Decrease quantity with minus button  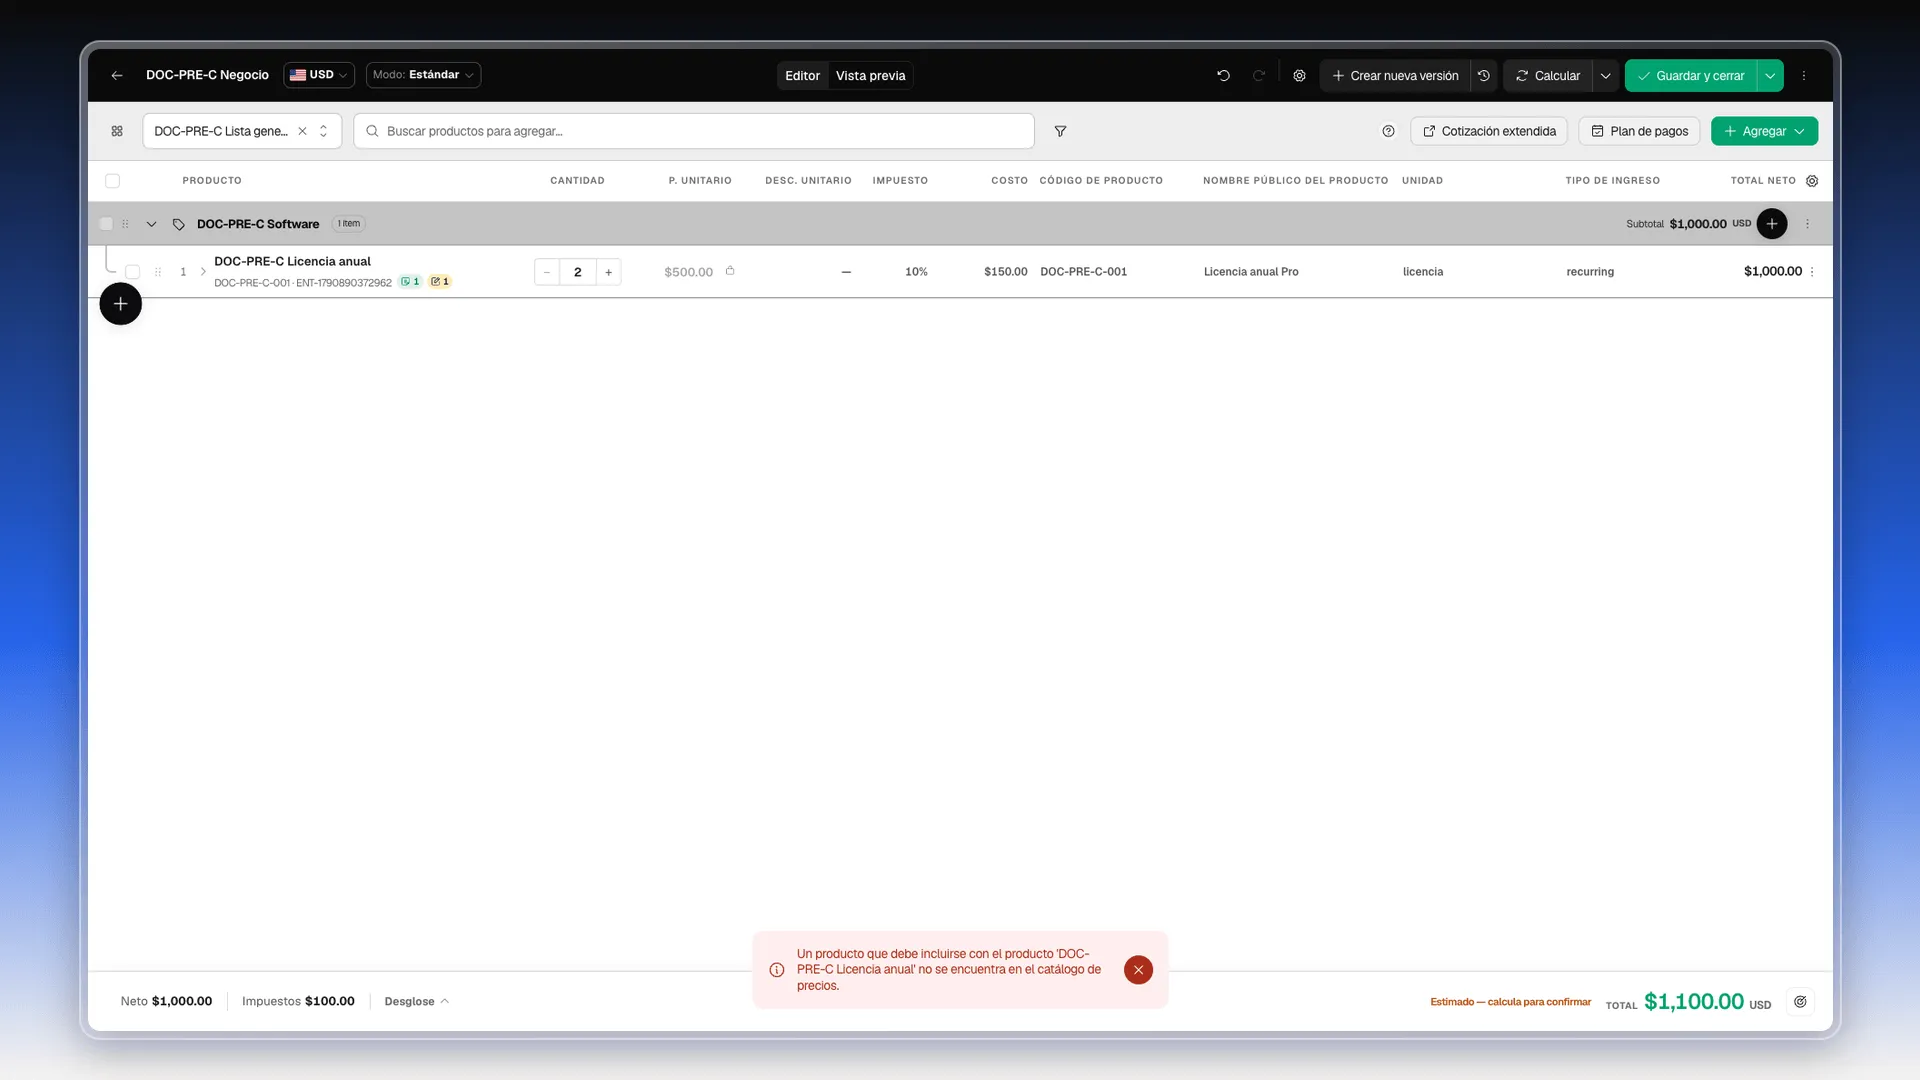pyautogui.click(x=547, y=272)
